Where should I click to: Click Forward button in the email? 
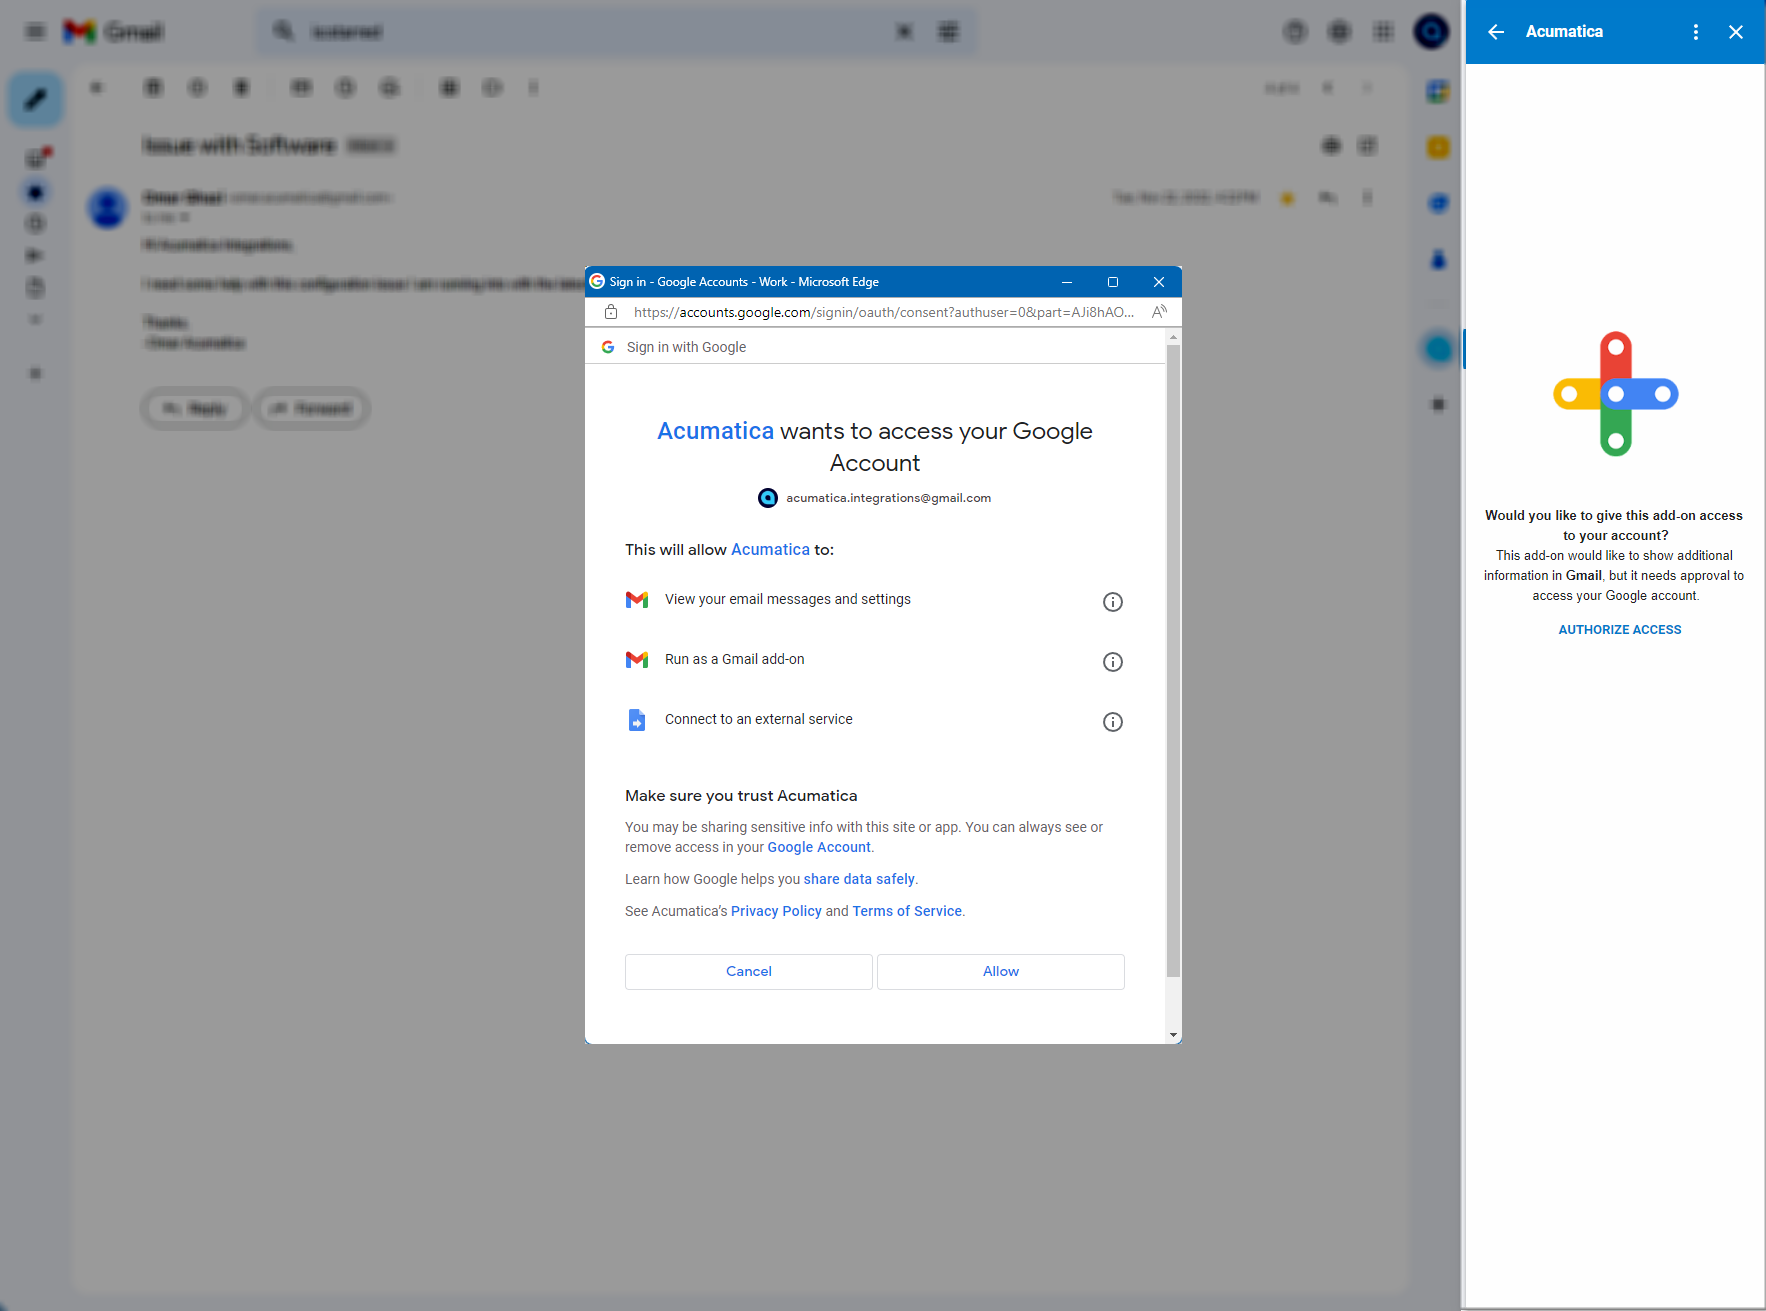[x=312, y=408]
